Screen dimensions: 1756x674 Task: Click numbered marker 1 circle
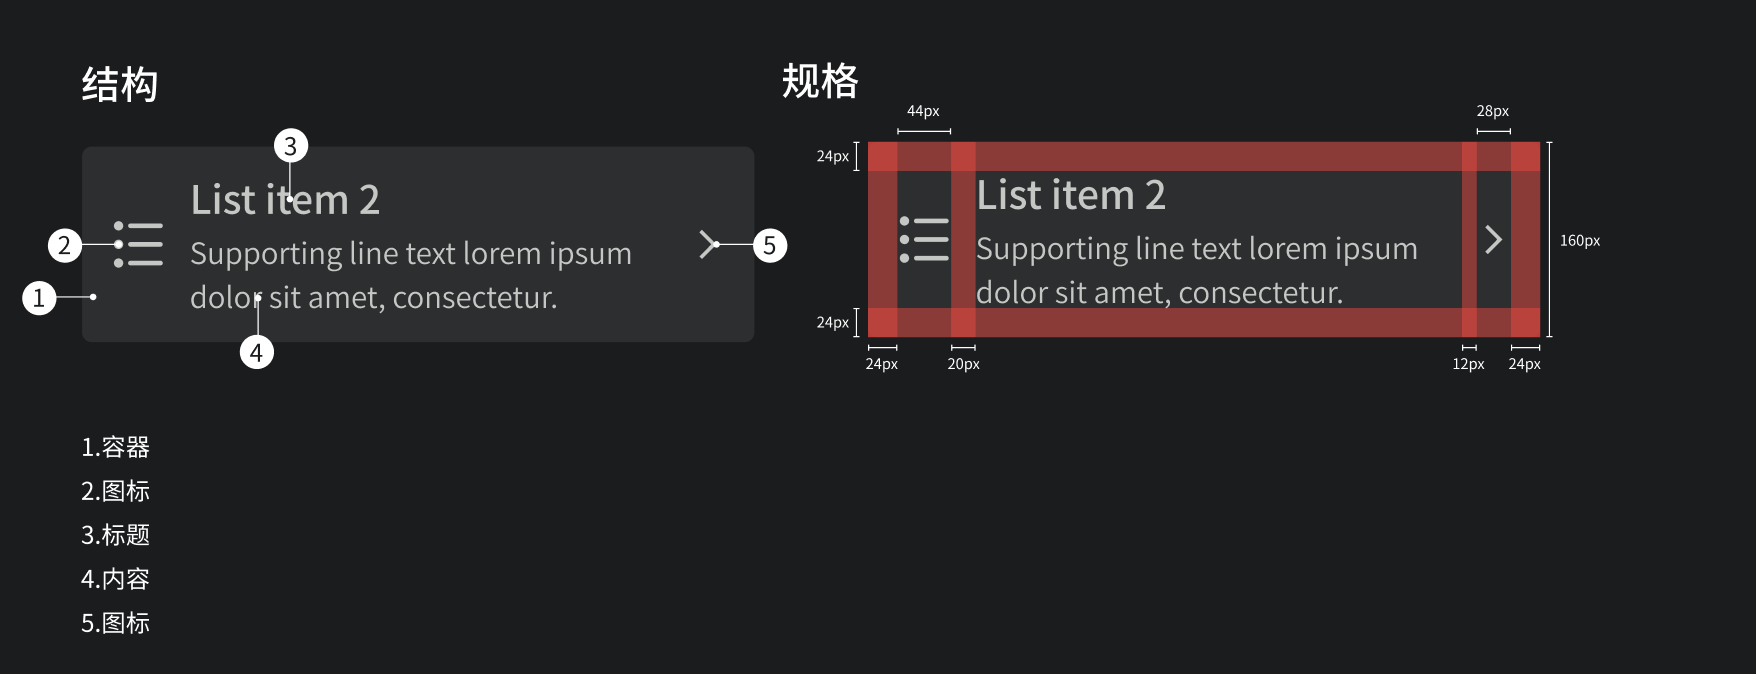coord(39,298)
